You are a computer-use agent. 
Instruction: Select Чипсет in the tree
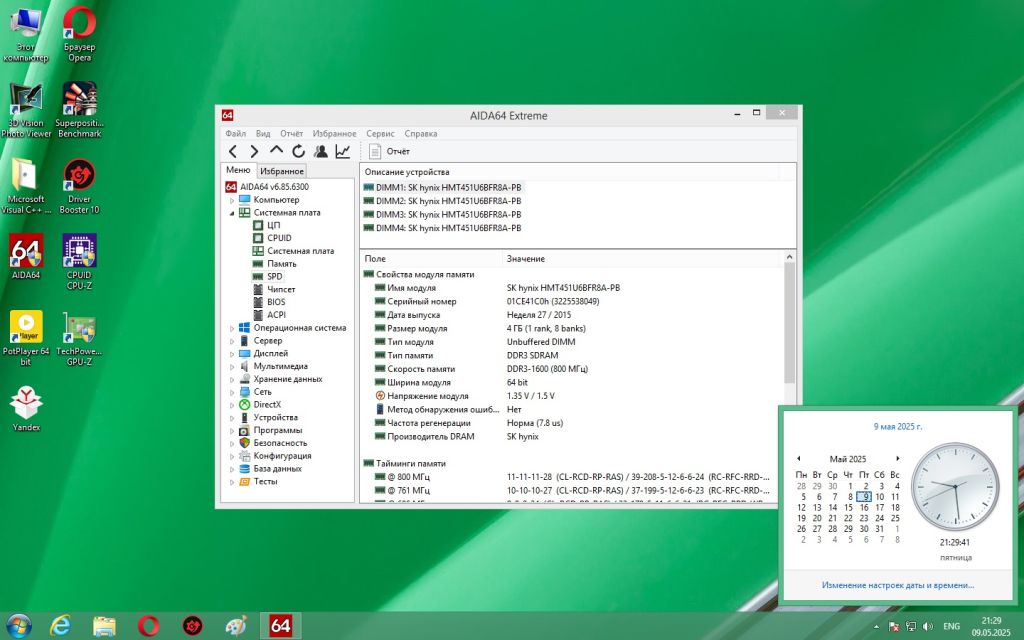click(x=281, y=289)
